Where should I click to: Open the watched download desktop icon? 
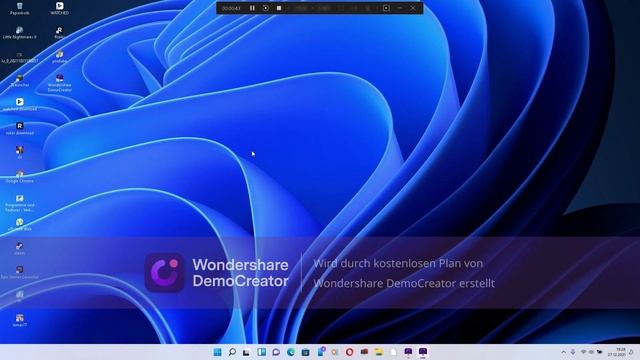click(x=20, y=104)
